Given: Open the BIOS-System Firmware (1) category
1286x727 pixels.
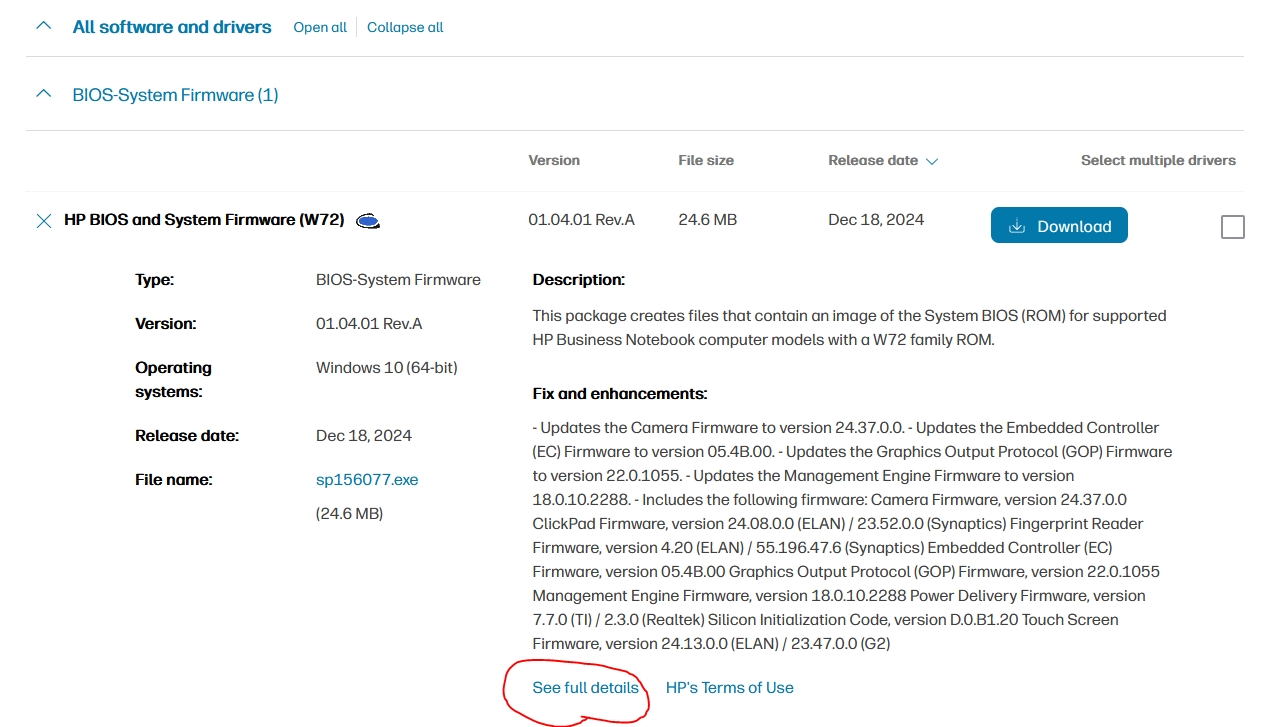Looking at the screenshot, I should pyautogui.click(x=175, y=95).
